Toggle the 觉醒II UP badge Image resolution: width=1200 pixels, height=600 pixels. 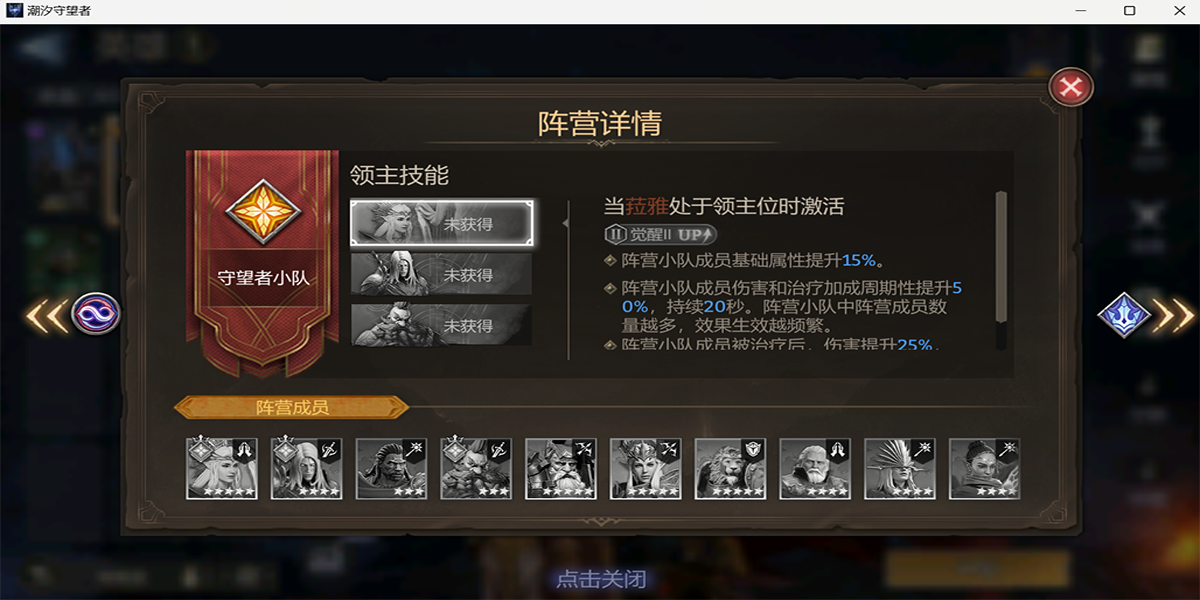(x=660, y=234)
